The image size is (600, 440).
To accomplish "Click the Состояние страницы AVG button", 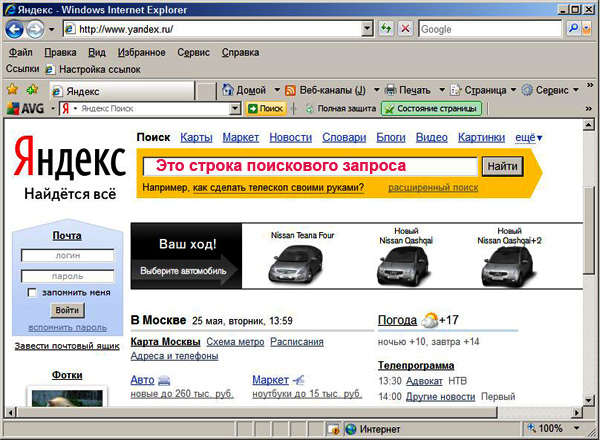I will click(x=431, y=109).
